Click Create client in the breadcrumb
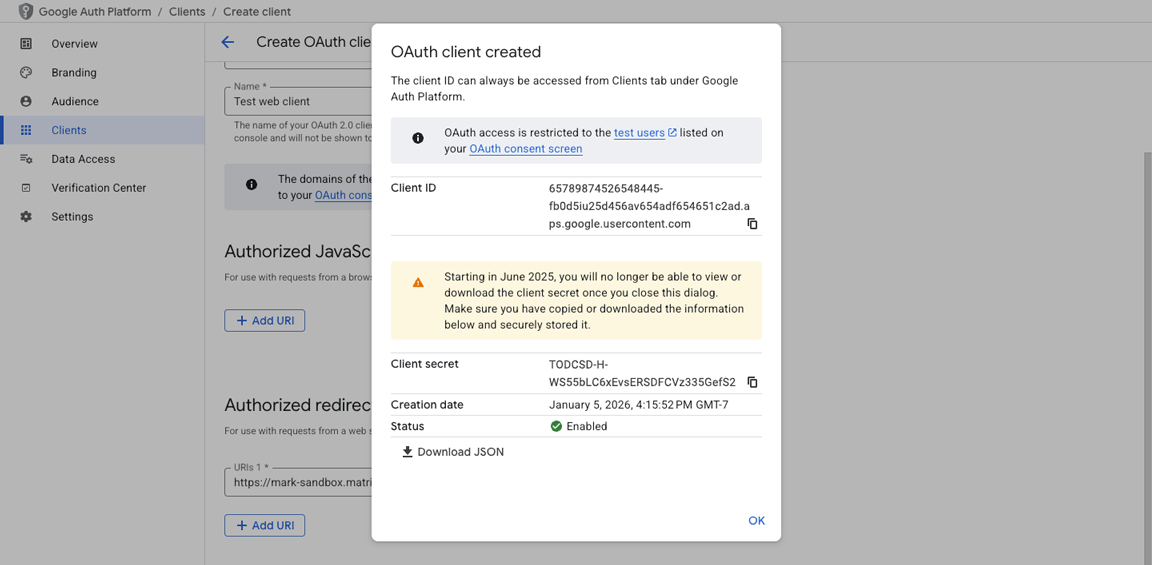The height and width of the screenshot is (565, 1152). [257, 12]
